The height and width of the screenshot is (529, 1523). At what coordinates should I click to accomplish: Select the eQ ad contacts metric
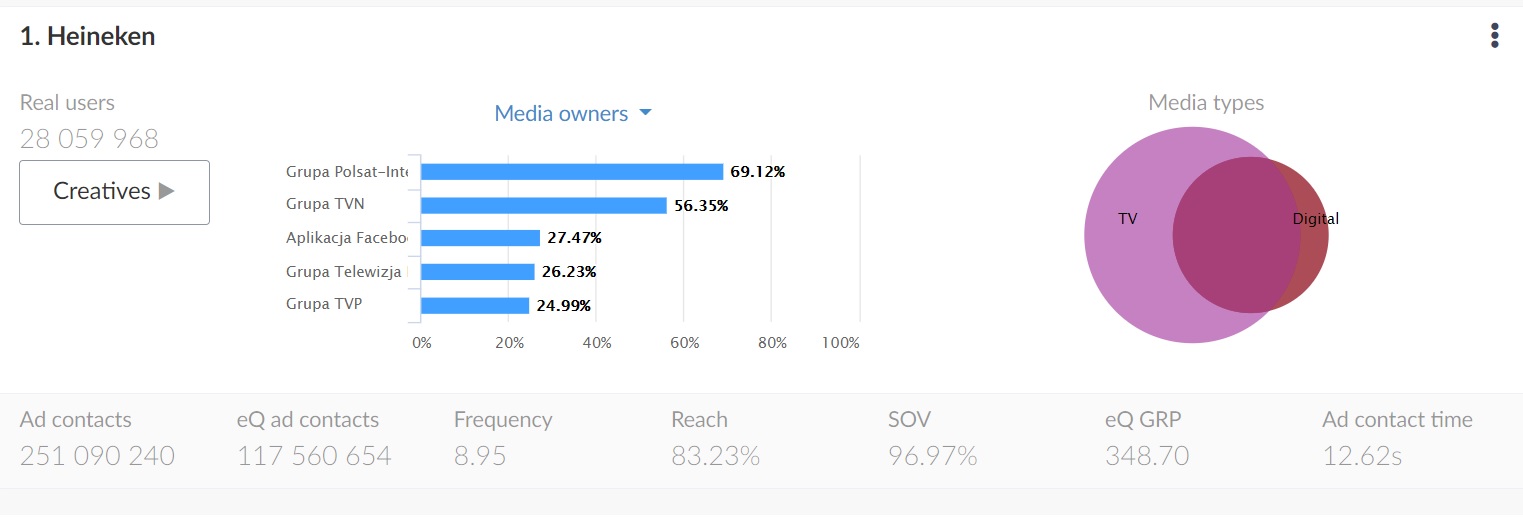click(x=314, y=438)
